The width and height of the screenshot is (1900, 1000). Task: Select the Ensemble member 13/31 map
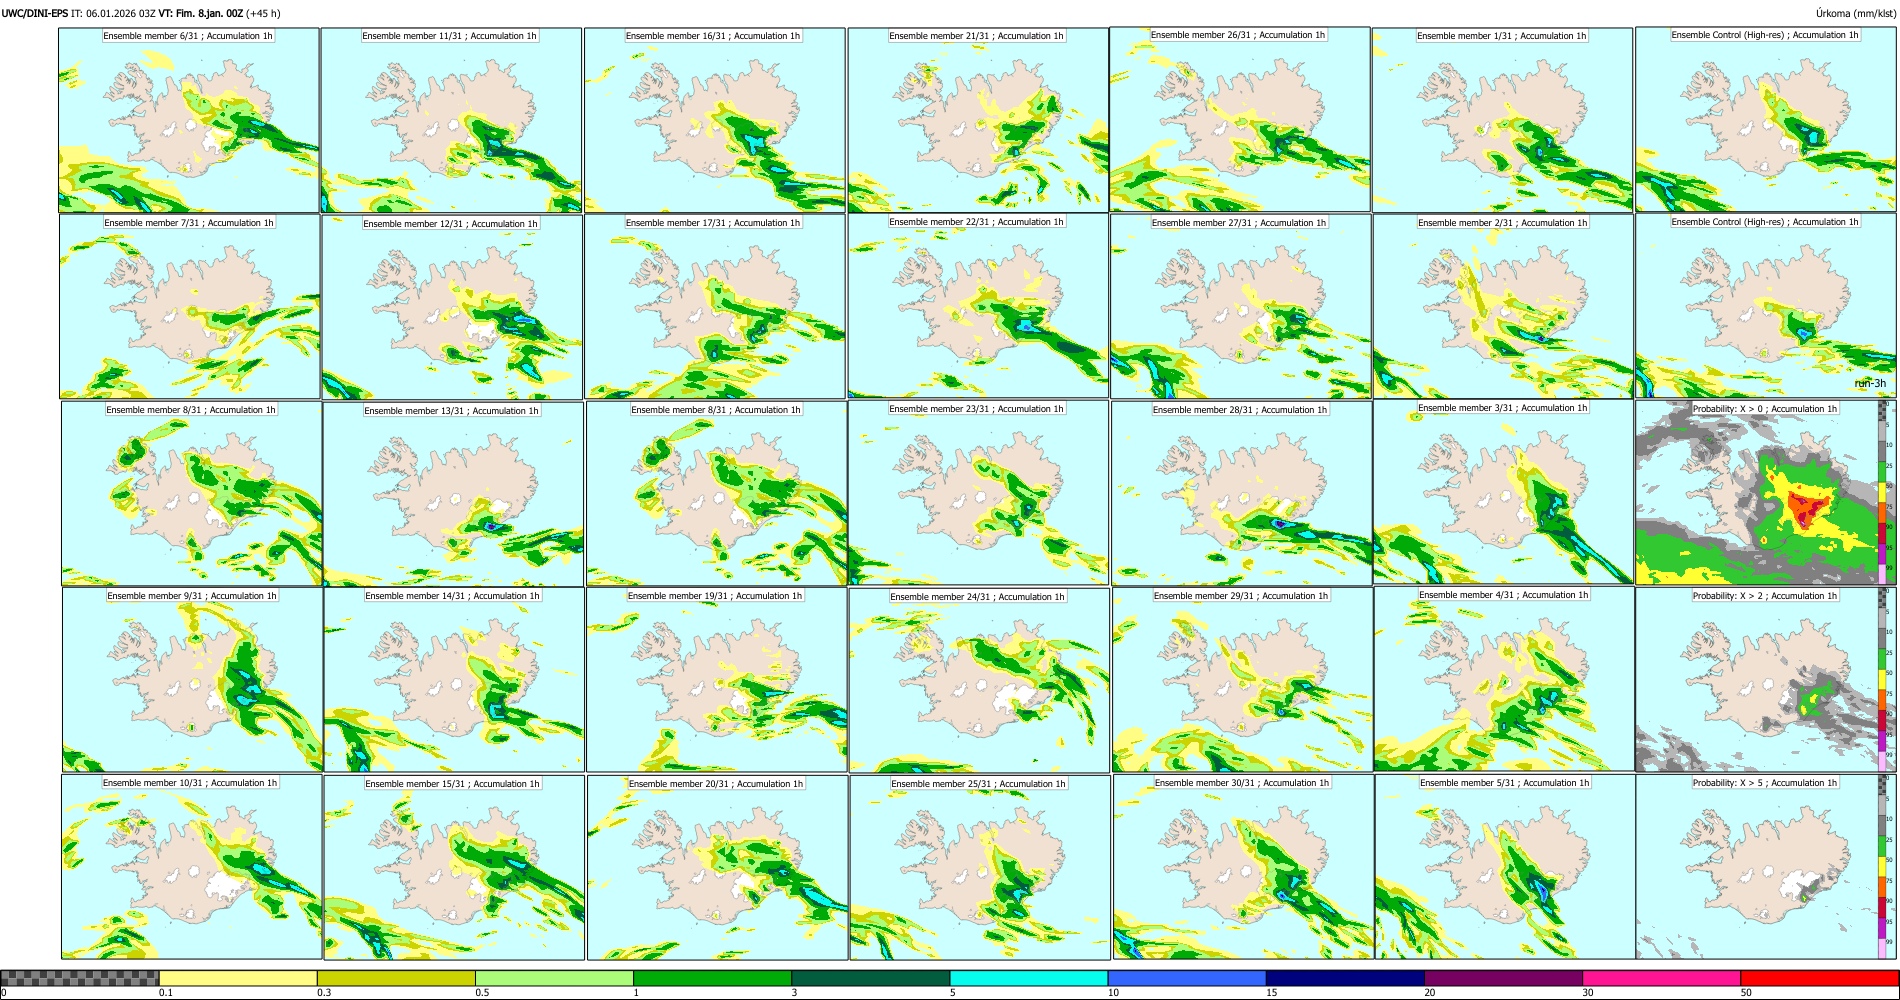(x=453, y=494)
